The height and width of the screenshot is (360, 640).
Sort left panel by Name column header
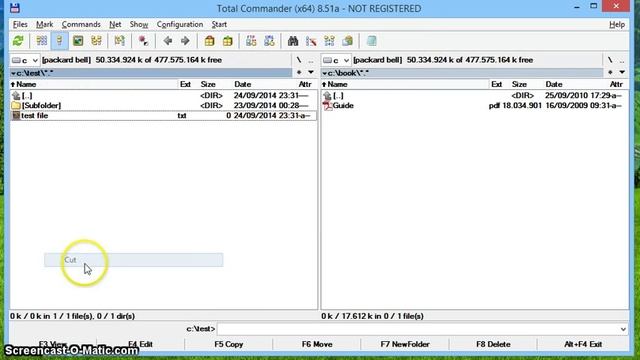(x=93, y=84)
